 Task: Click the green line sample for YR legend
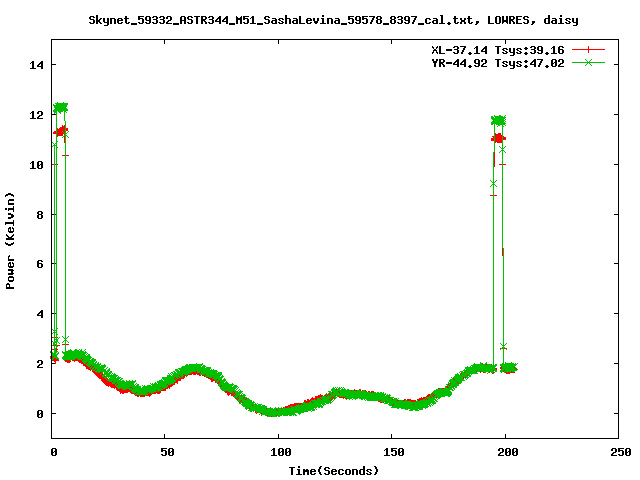tap(588, 62)
